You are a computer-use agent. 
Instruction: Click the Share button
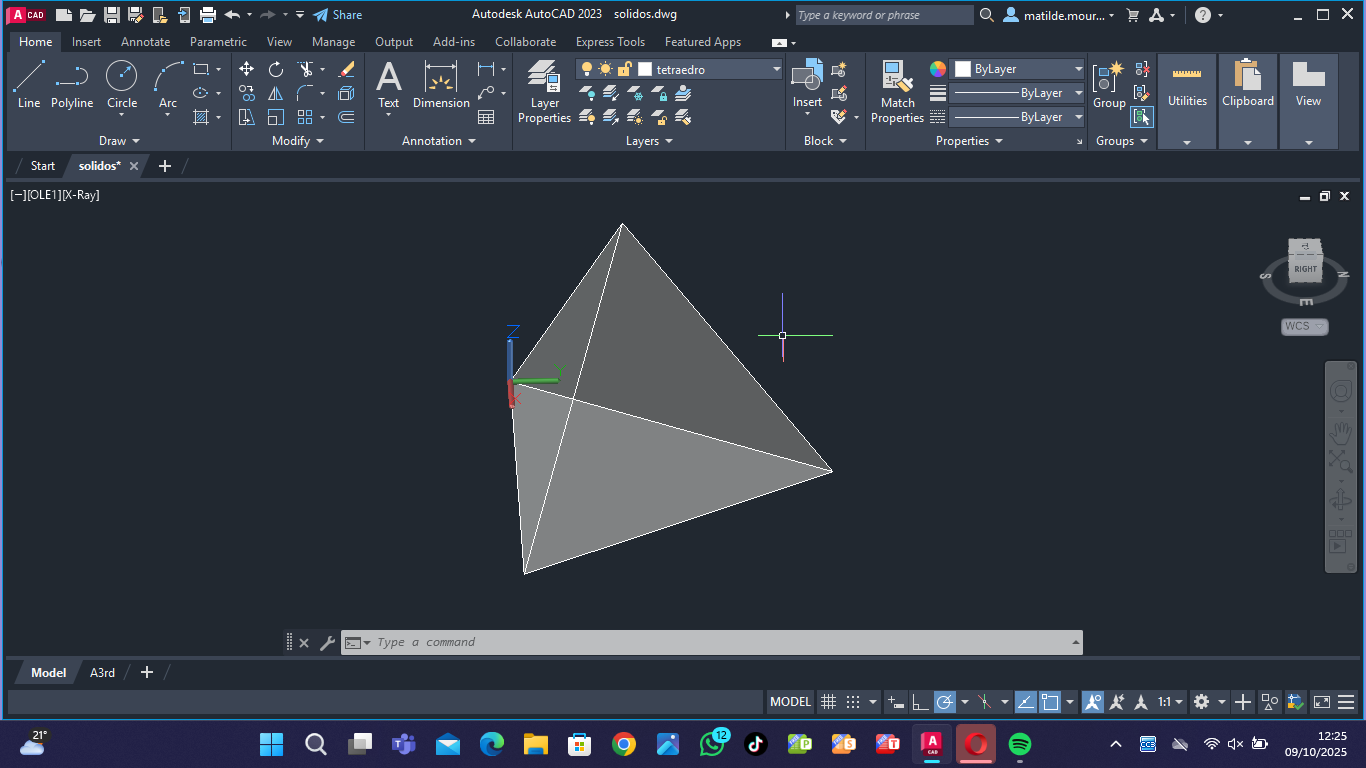click(337, 15)
